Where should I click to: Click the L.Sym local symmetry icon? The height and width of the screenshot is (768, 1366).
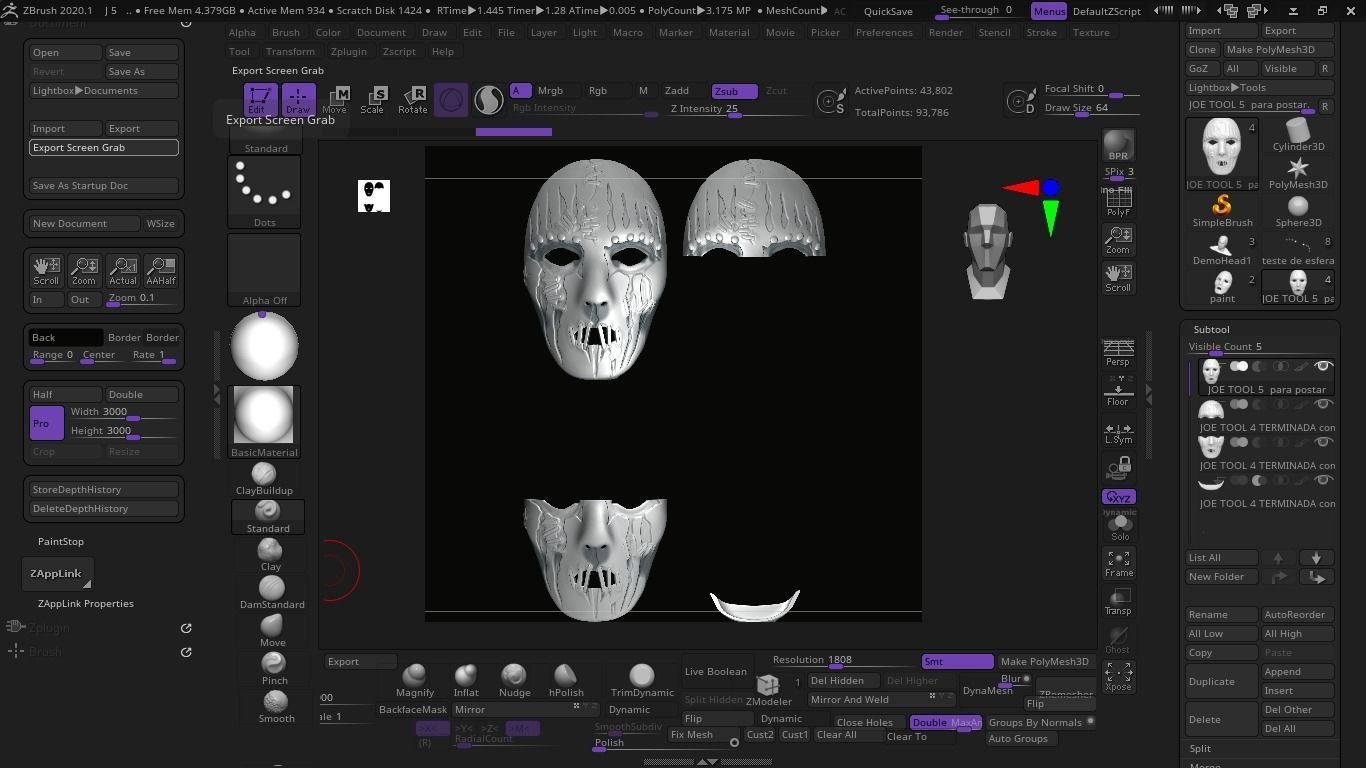click(1118, 431)
